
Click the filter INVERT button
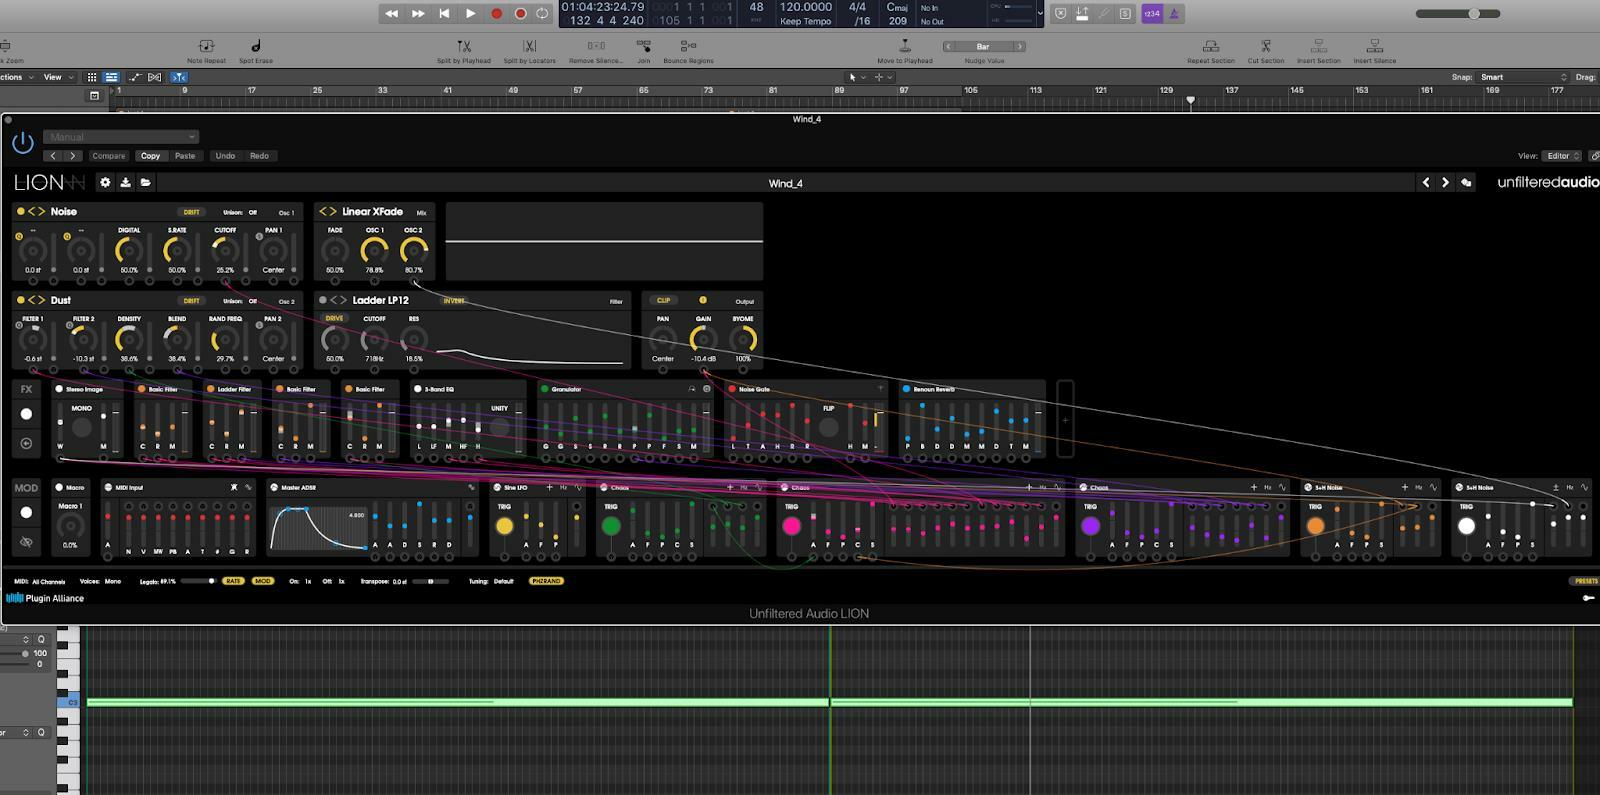coord(454,300)
